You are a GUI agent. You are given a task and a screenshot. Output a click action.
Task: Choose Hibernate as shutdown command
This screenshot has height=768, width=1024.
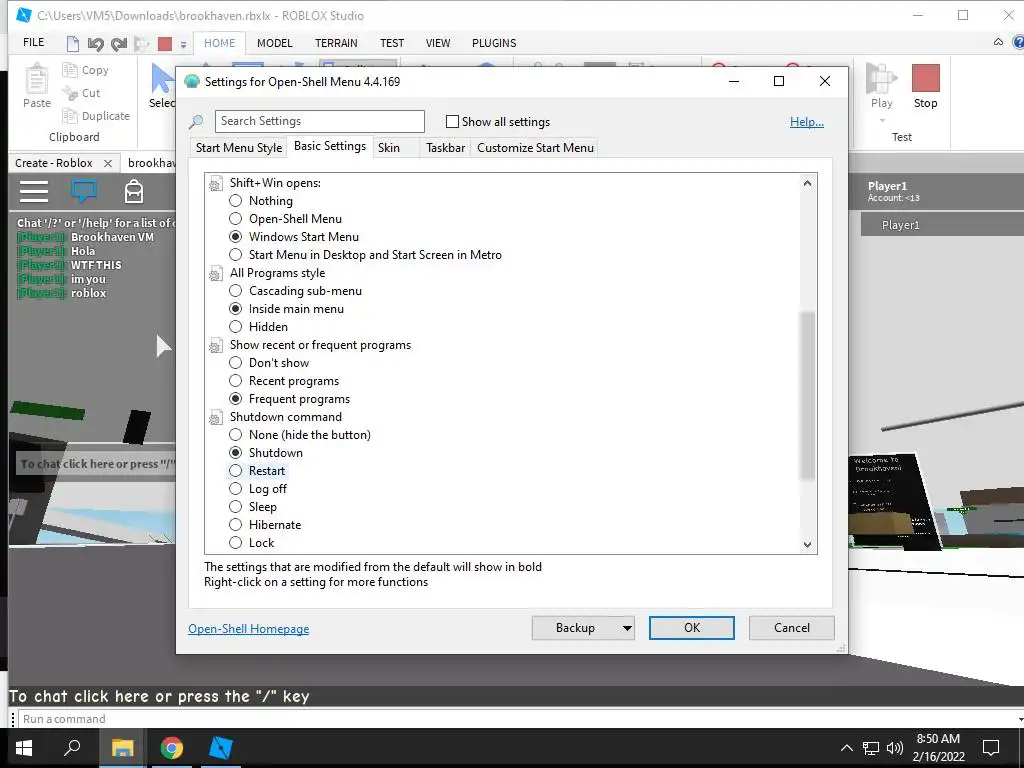click(236, 524)
